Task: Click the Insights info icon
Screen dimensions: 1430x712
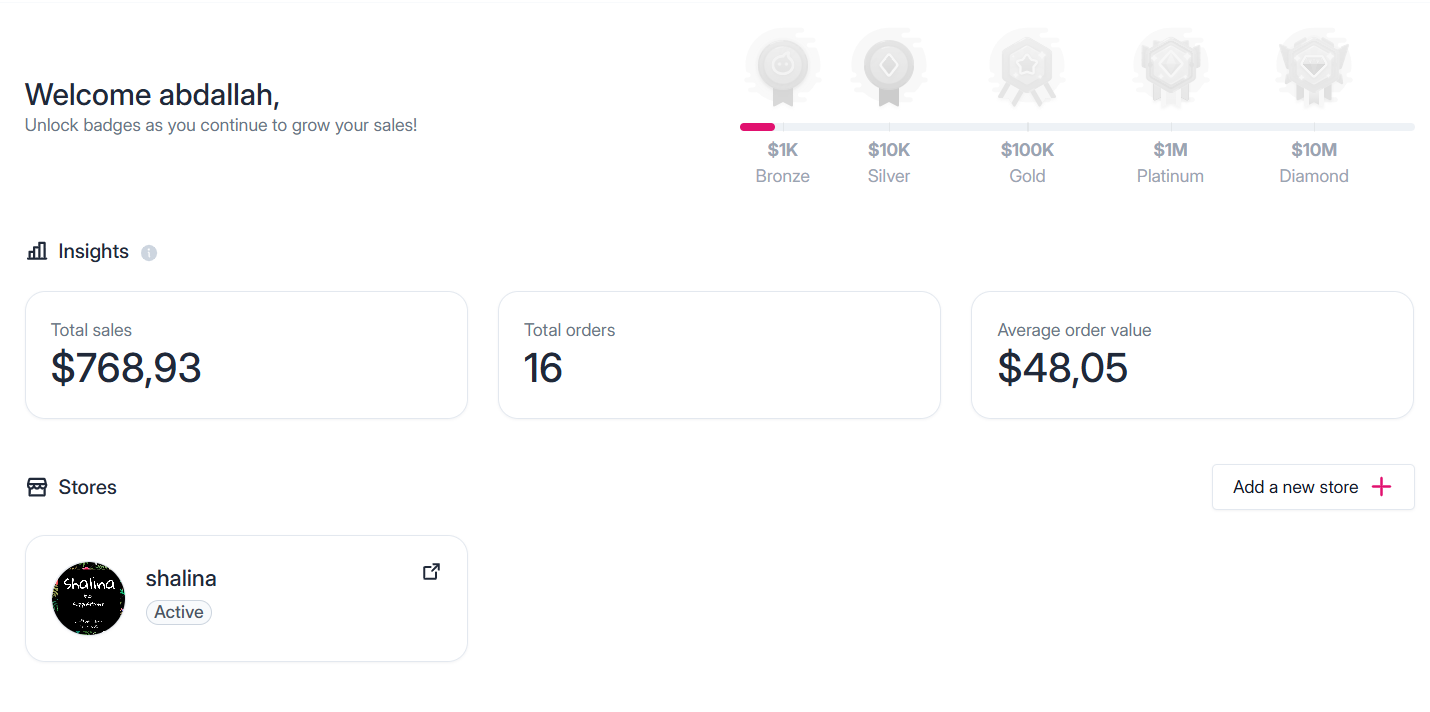Action: coord(149,253)
